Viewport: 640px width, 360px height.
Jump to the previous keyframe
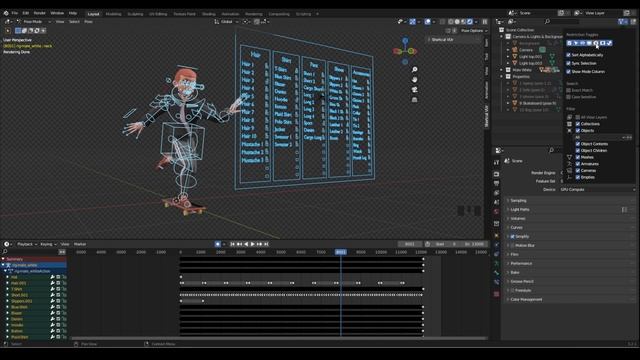click(x=239, y=244)
